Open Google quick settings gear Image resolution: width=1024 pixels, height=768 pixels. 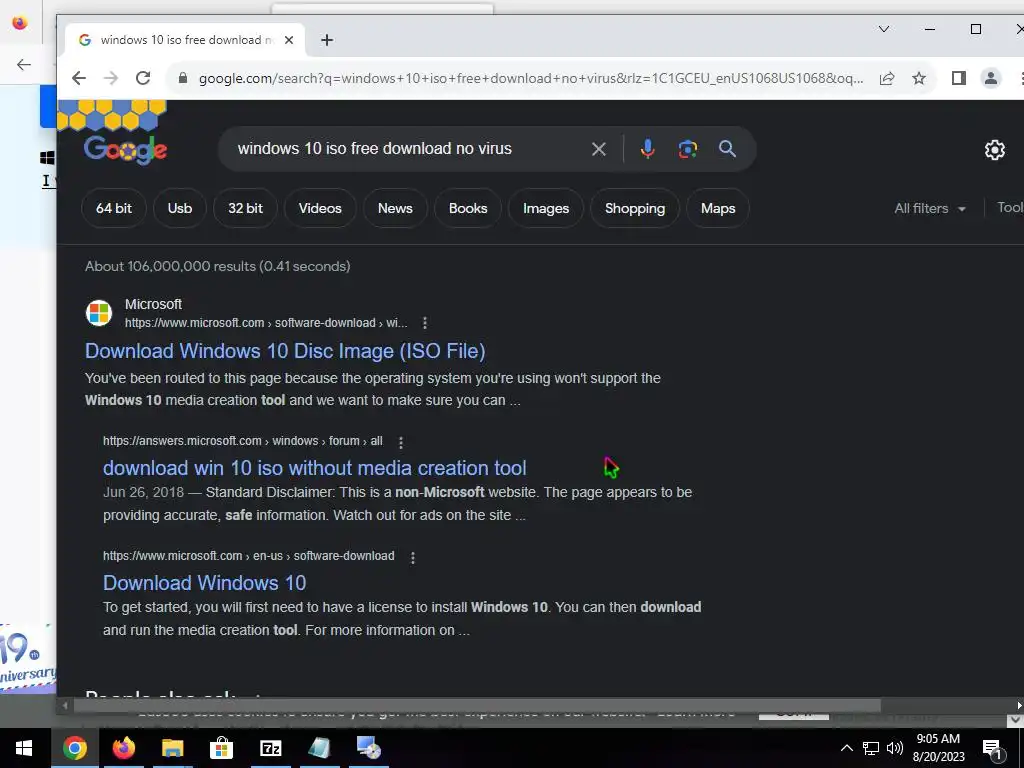tap(995, 150)
